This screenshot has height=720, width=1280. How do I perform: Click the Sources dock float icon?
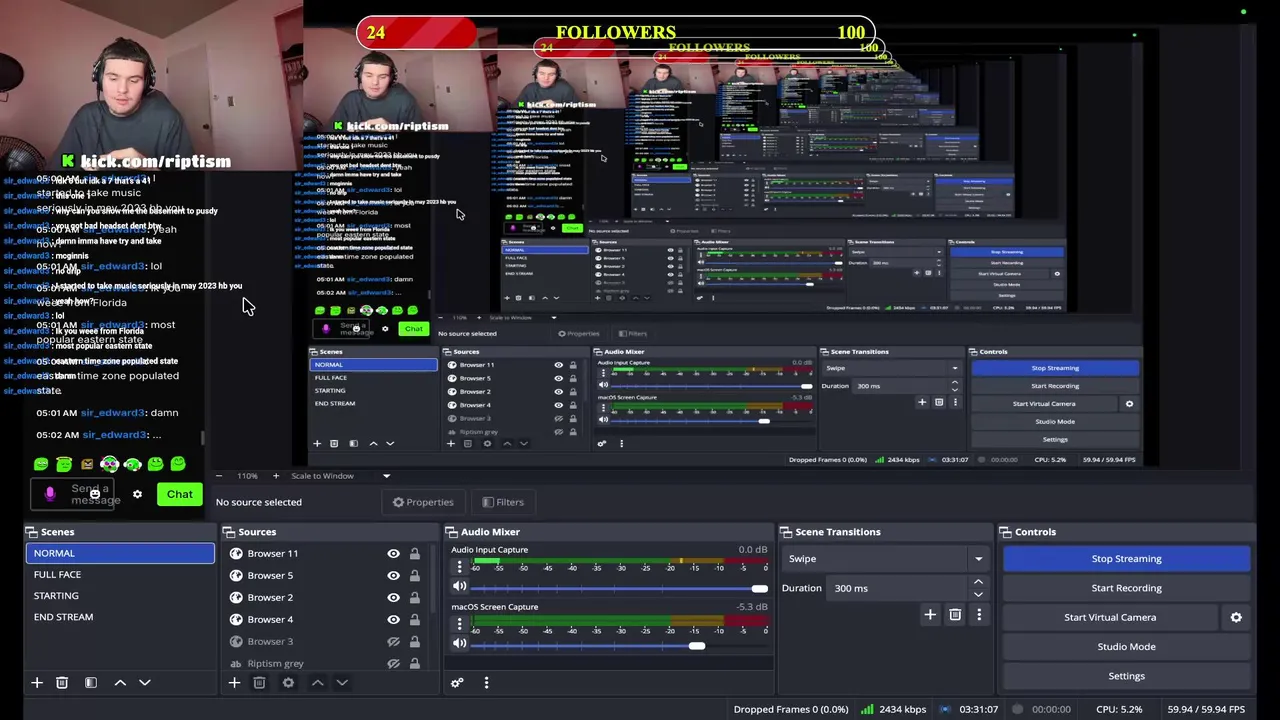(x=229, y=532)
